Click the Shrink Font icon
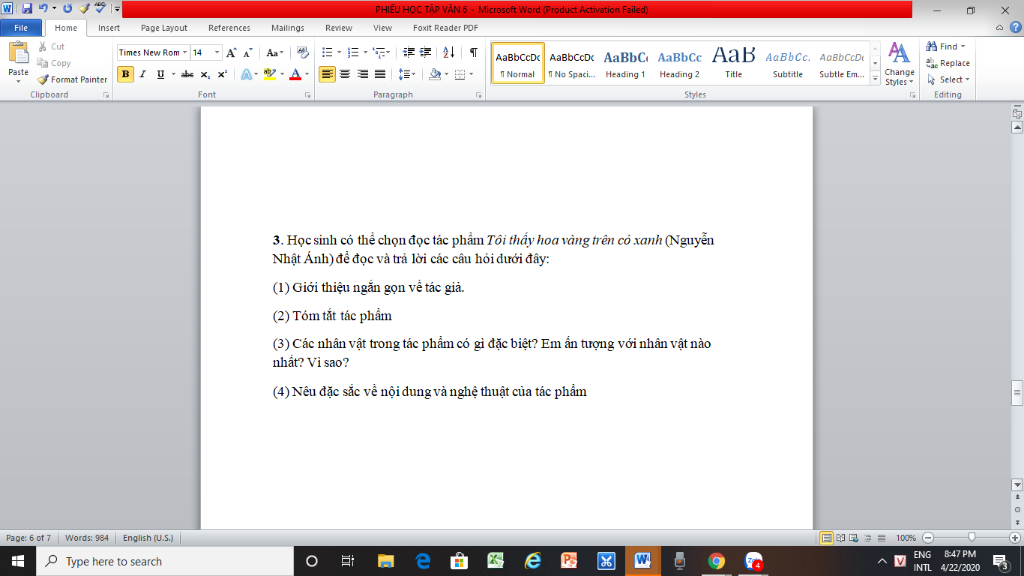 click(248, 53)
